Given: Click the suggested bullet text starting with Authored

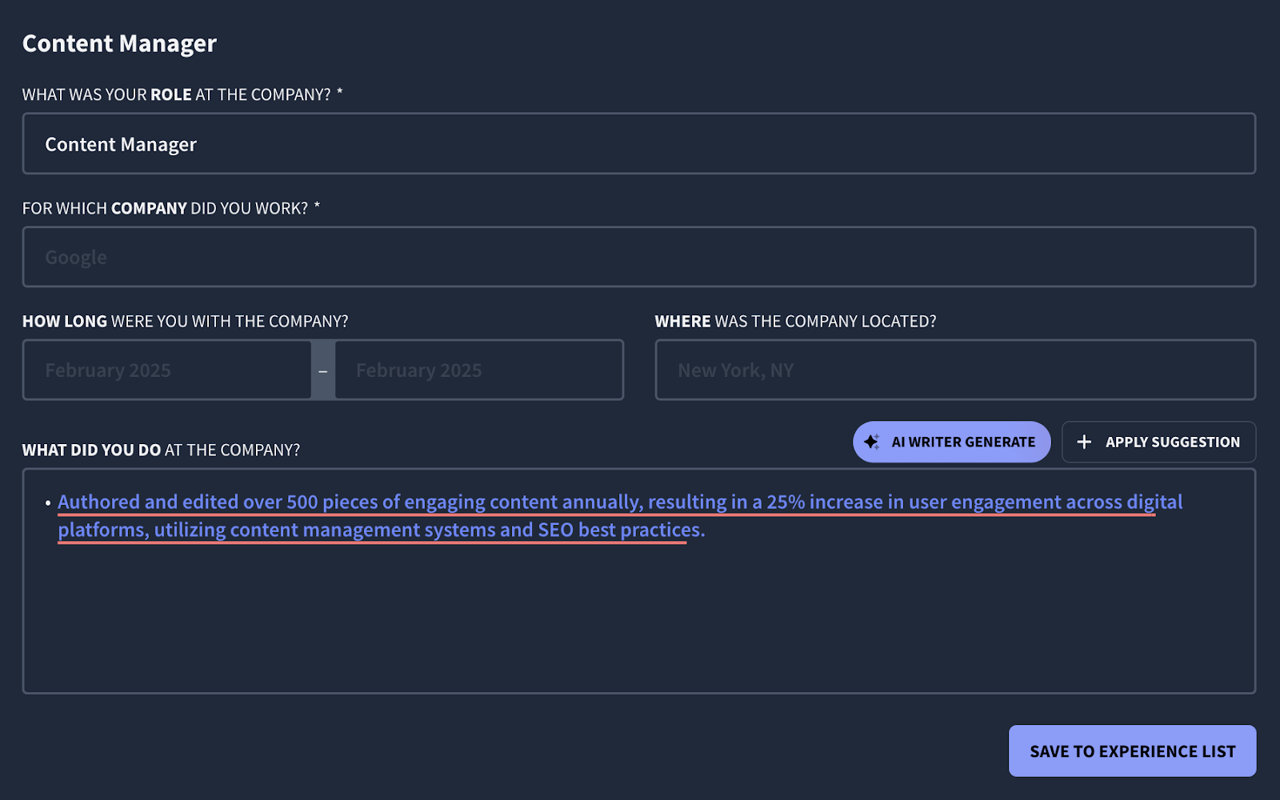Looking at the screenshot, I should coord(620,516).
